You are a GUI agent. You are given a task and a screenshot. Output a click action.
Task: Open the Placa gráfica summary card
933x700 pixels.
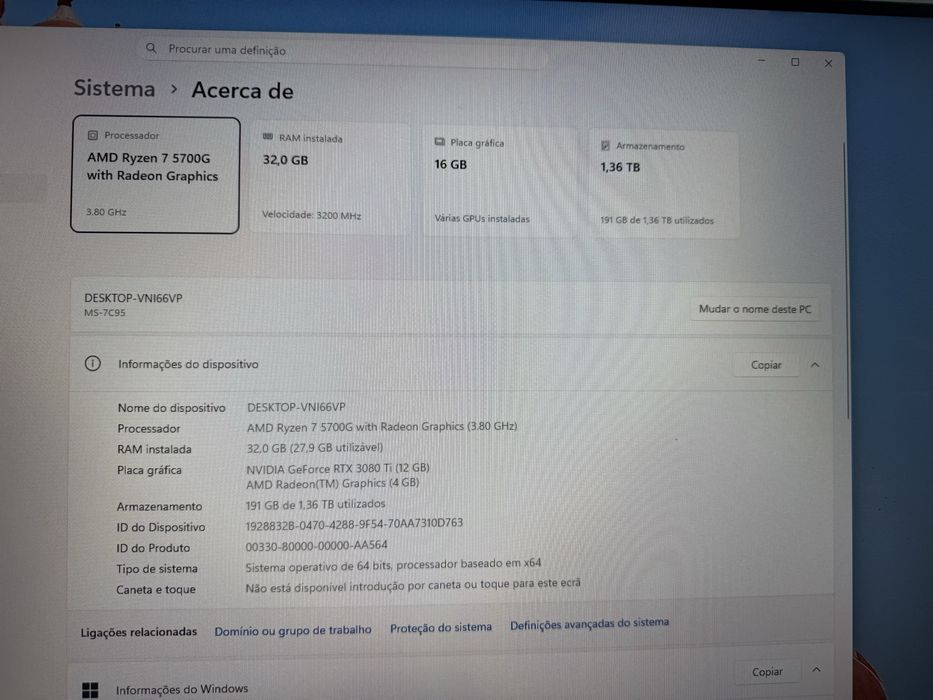click(x=499, y=181)
